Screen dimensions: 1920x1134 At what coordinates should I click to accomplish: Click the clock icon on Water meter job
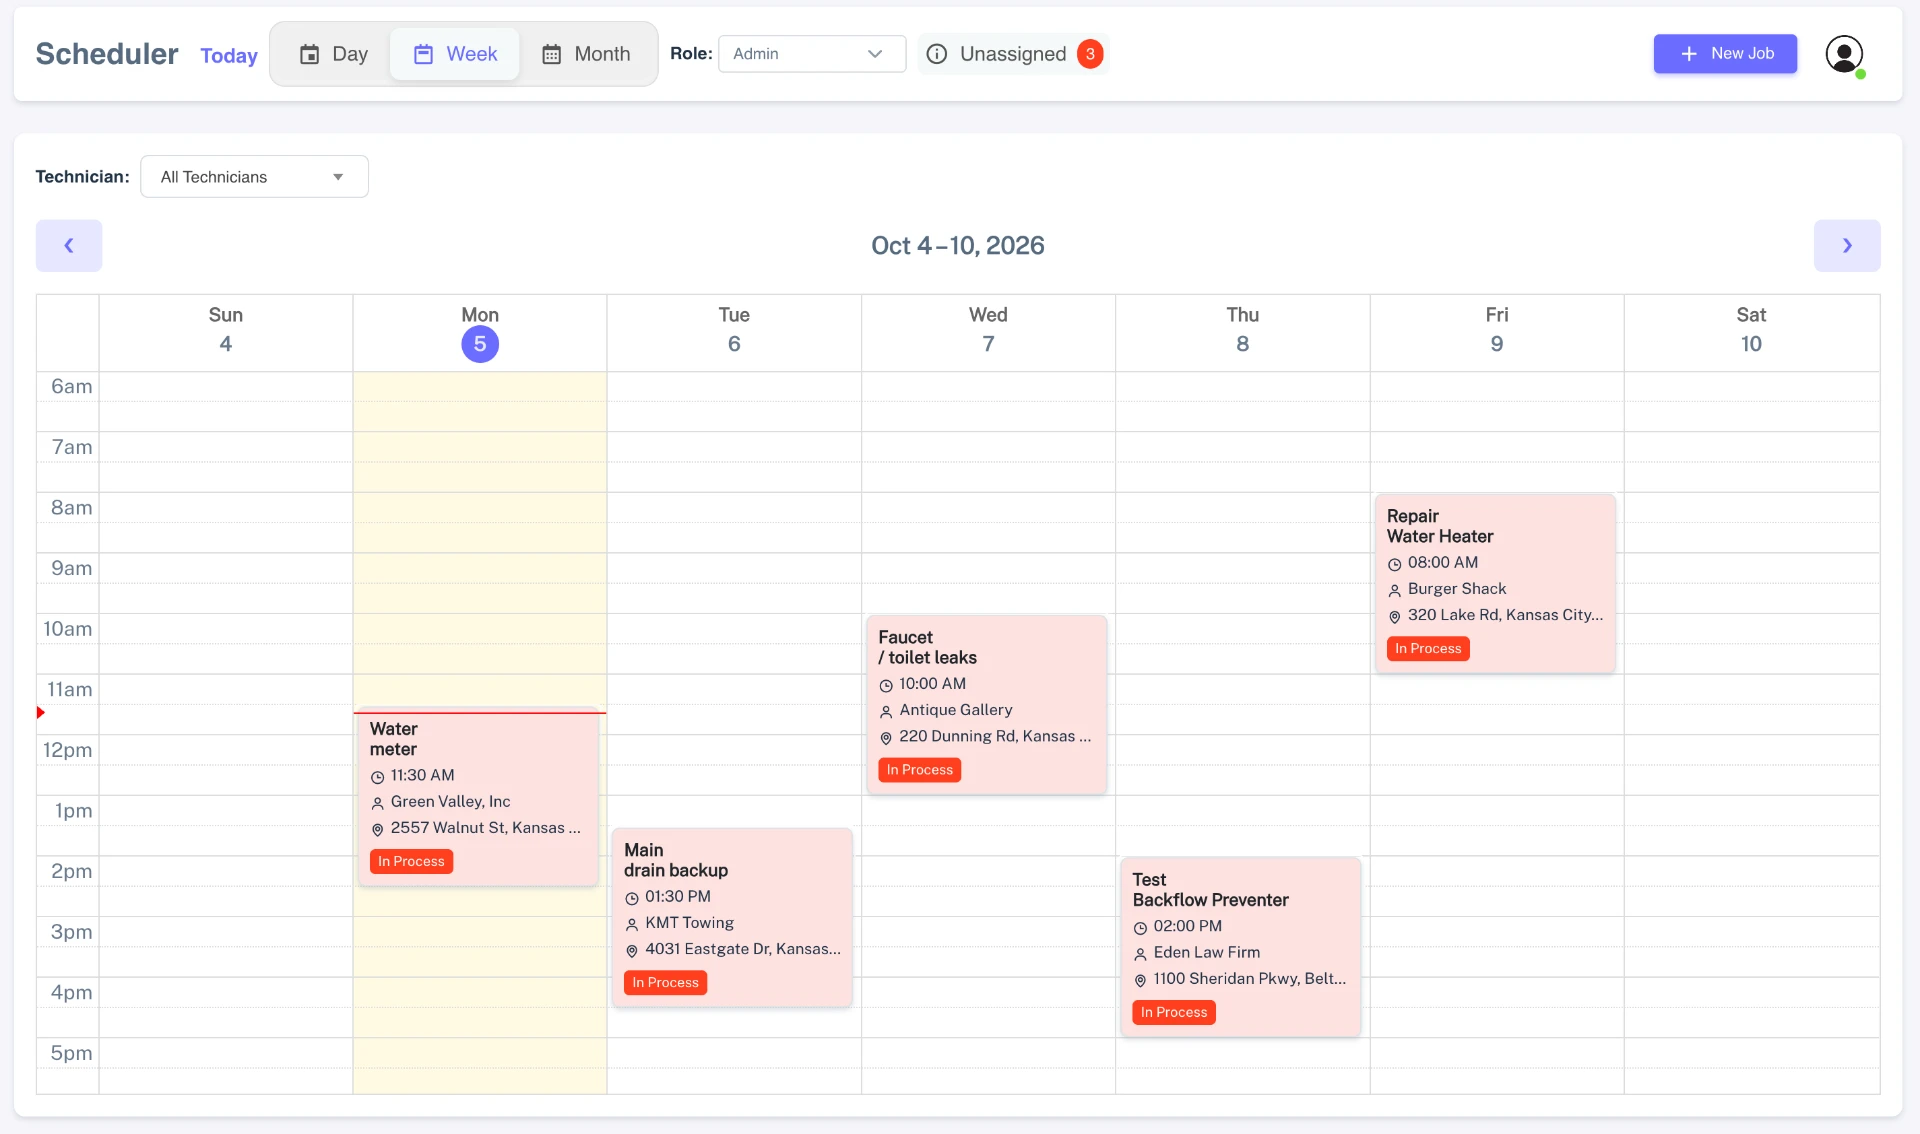377,777
